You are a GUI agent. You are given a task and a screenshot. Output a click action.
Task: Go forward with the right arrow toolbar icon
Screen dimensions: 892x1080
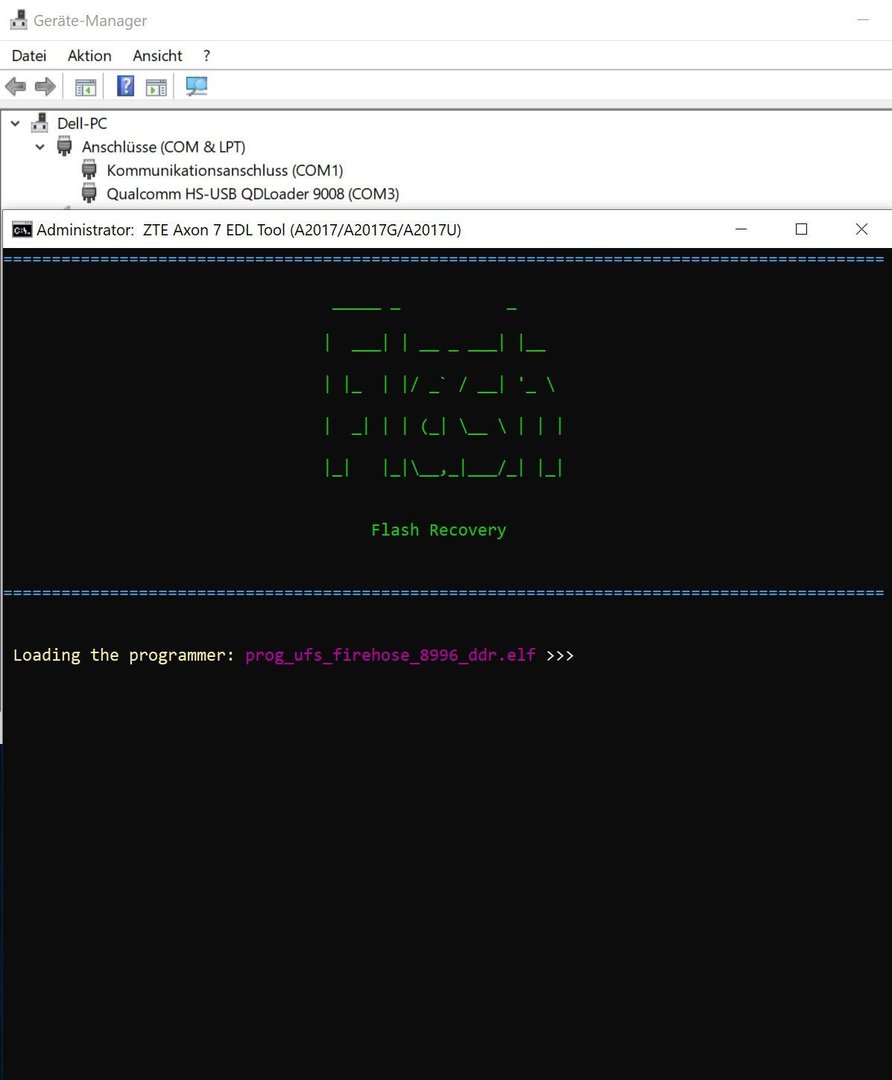tap(45, 87)
